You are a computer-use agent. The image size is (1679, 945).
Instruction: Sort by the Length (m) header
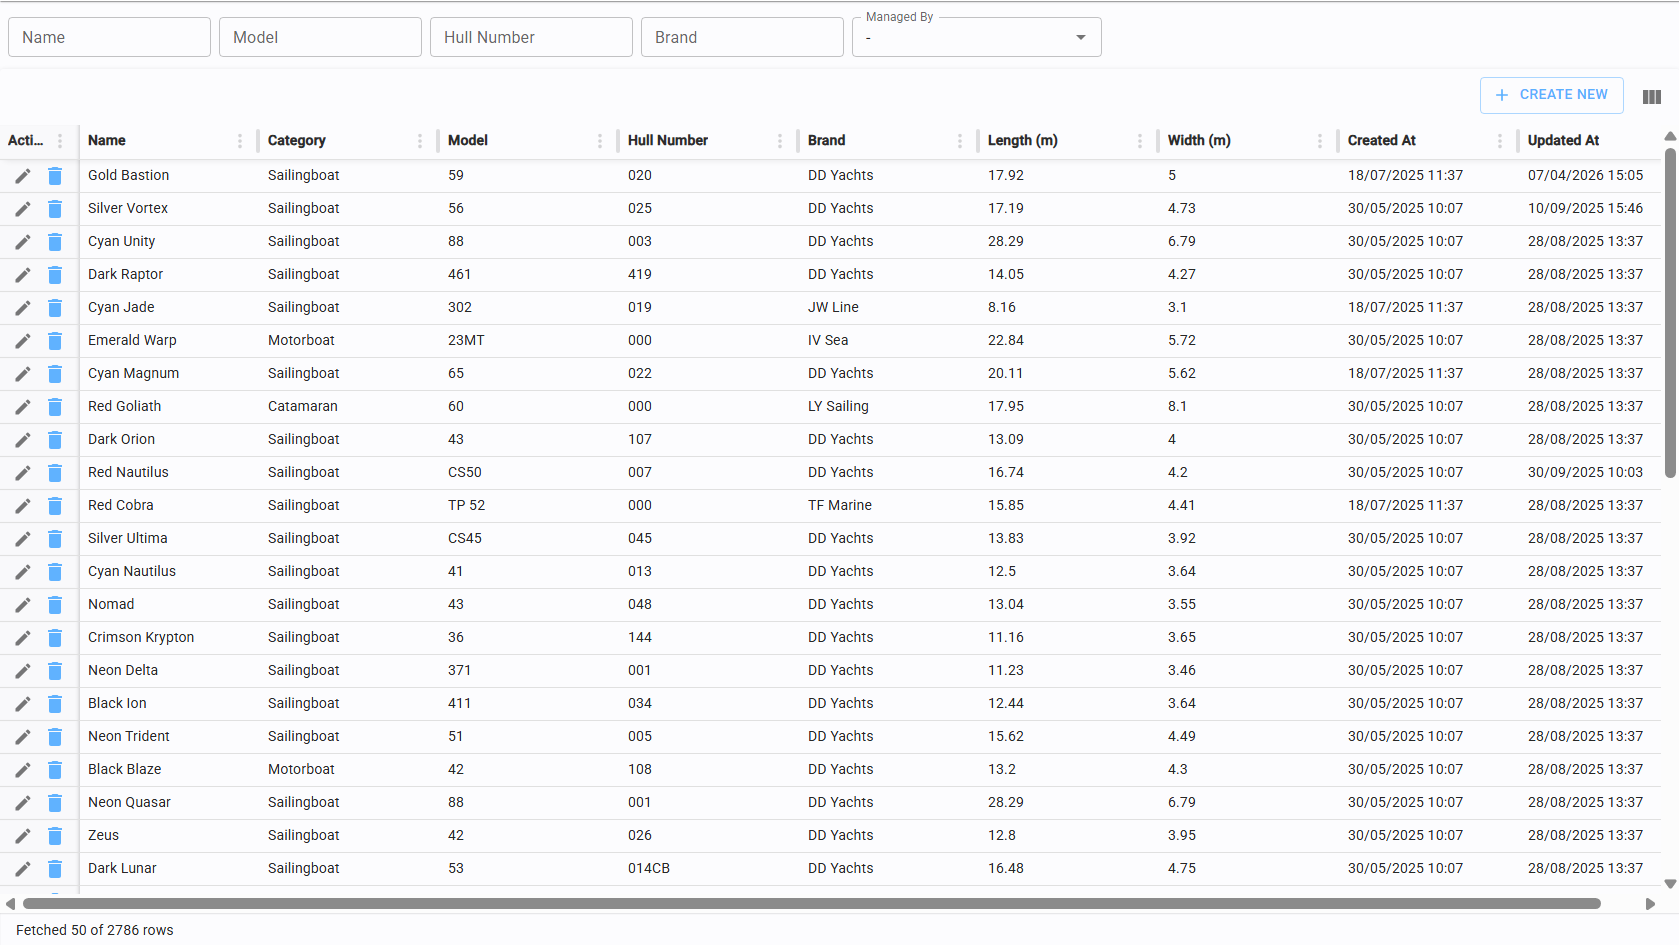coord(1022,141)
